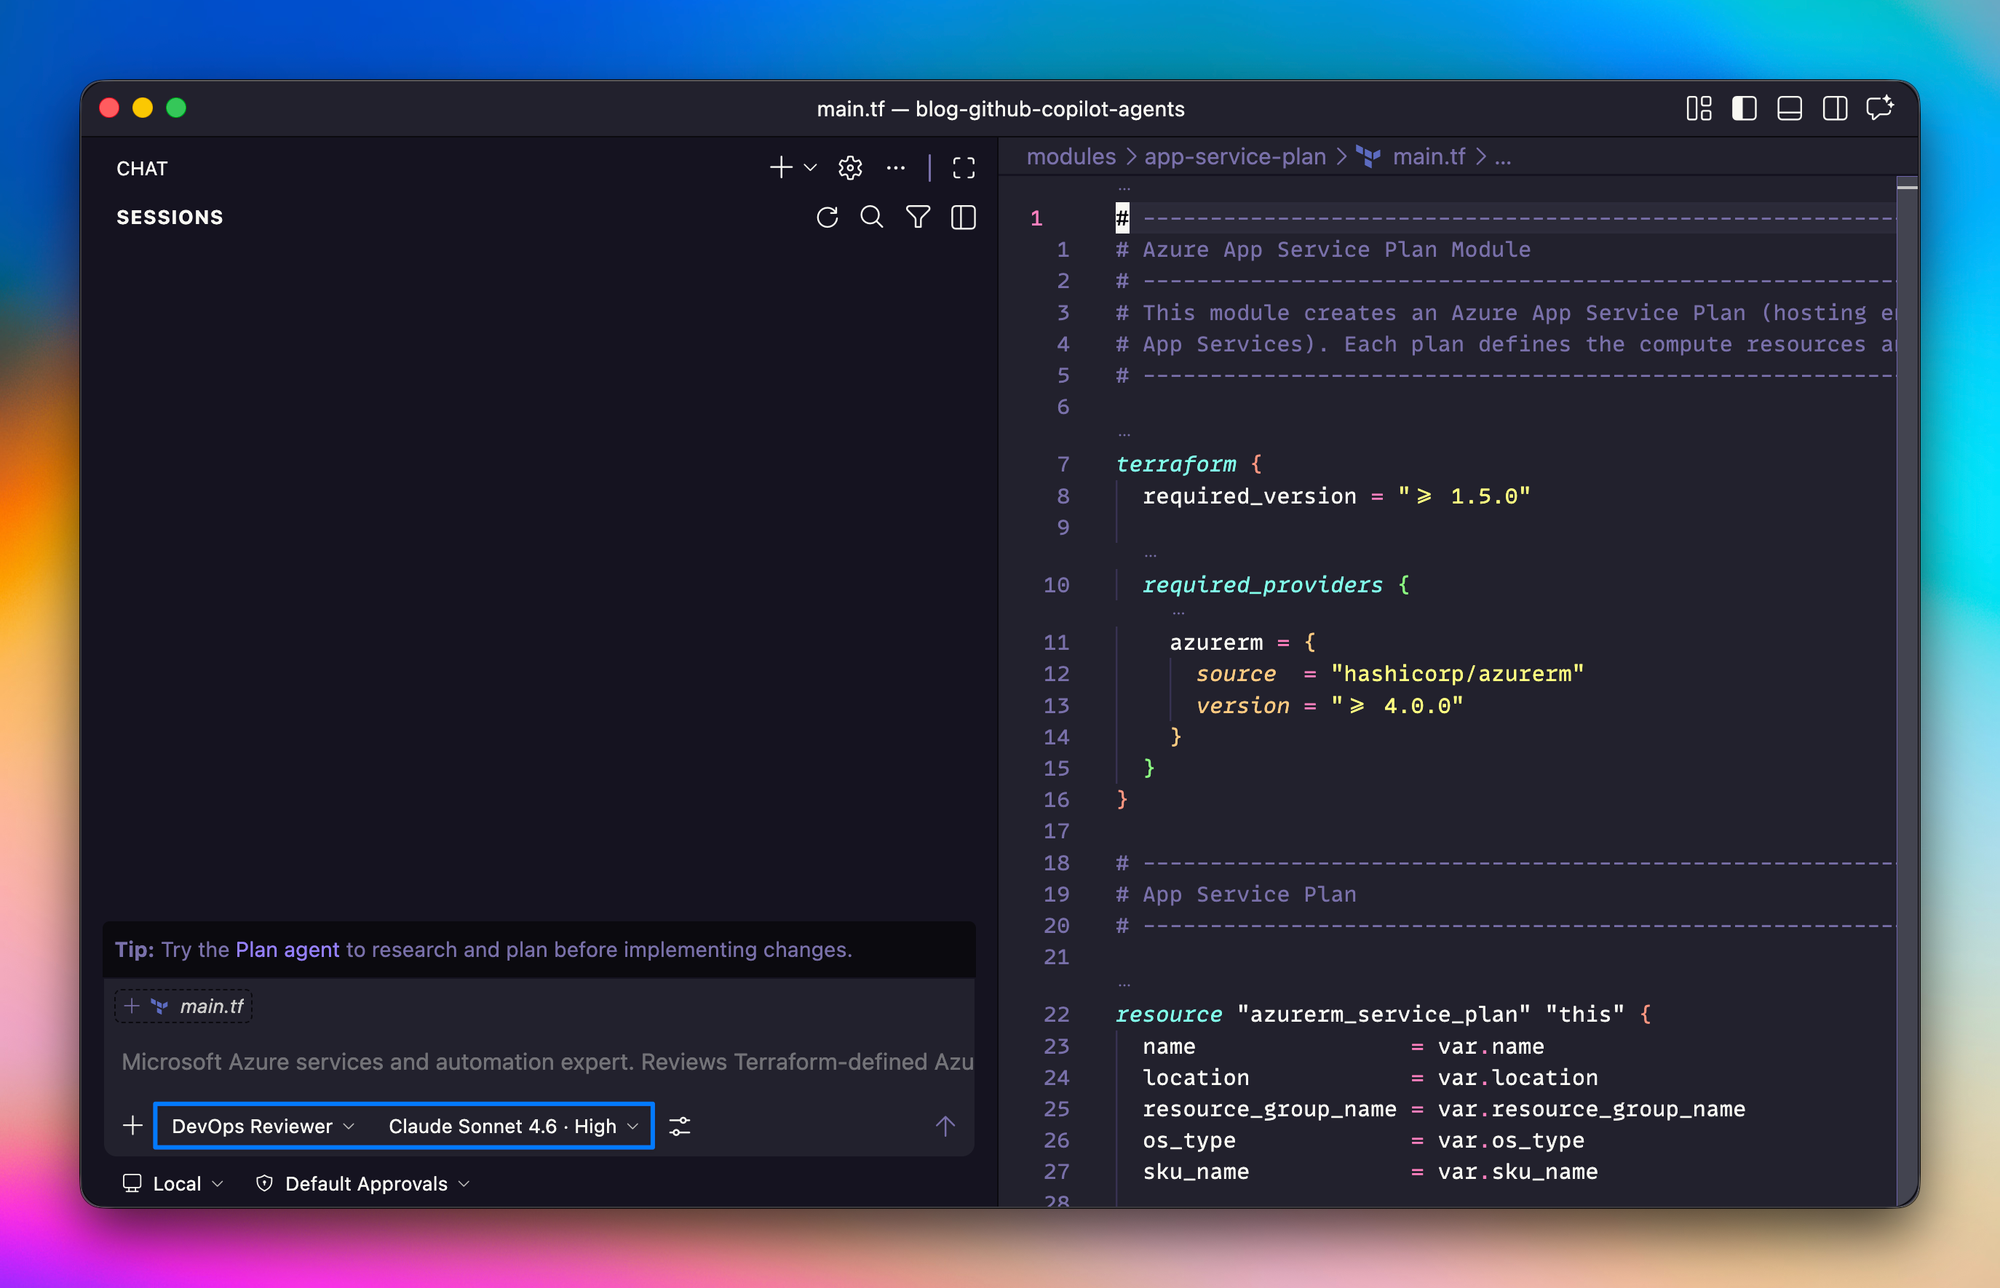Refresh the sessions list

coord(827,217)
